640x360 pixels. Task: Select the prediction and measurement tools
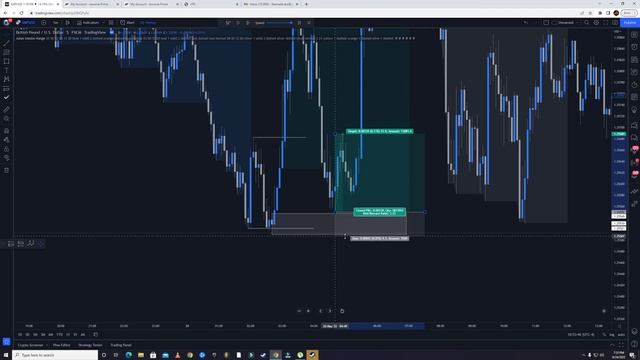6,89
